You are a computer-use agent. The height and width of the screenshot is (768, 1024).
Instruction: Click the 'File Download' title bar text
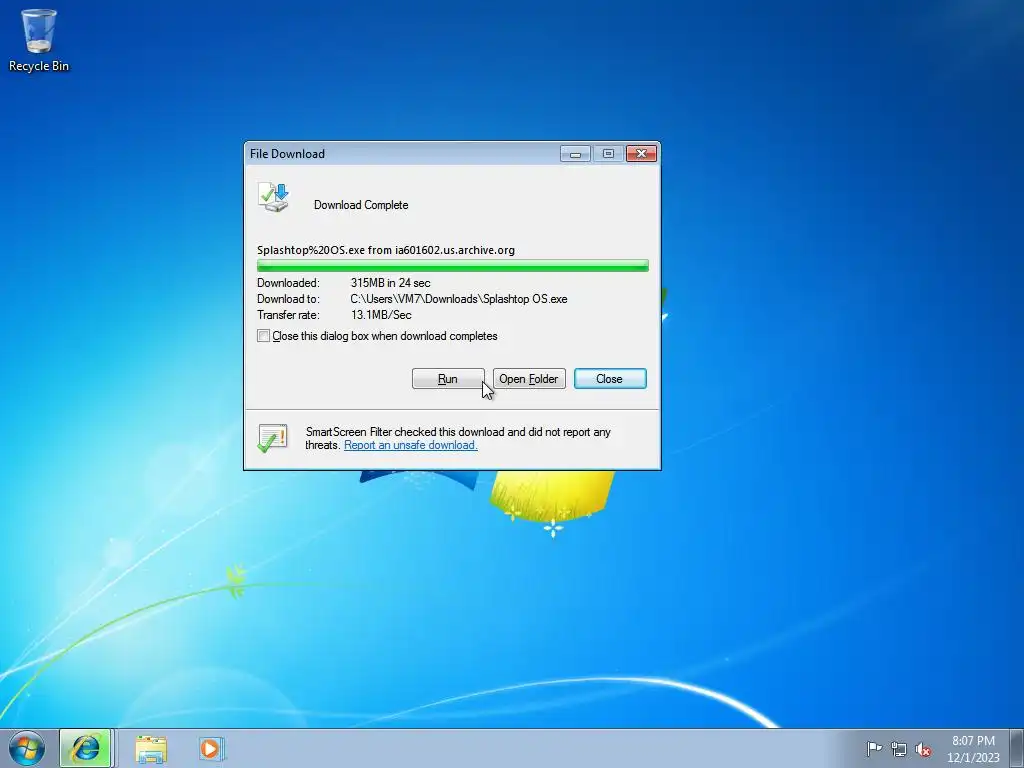(x=287, y=154)
